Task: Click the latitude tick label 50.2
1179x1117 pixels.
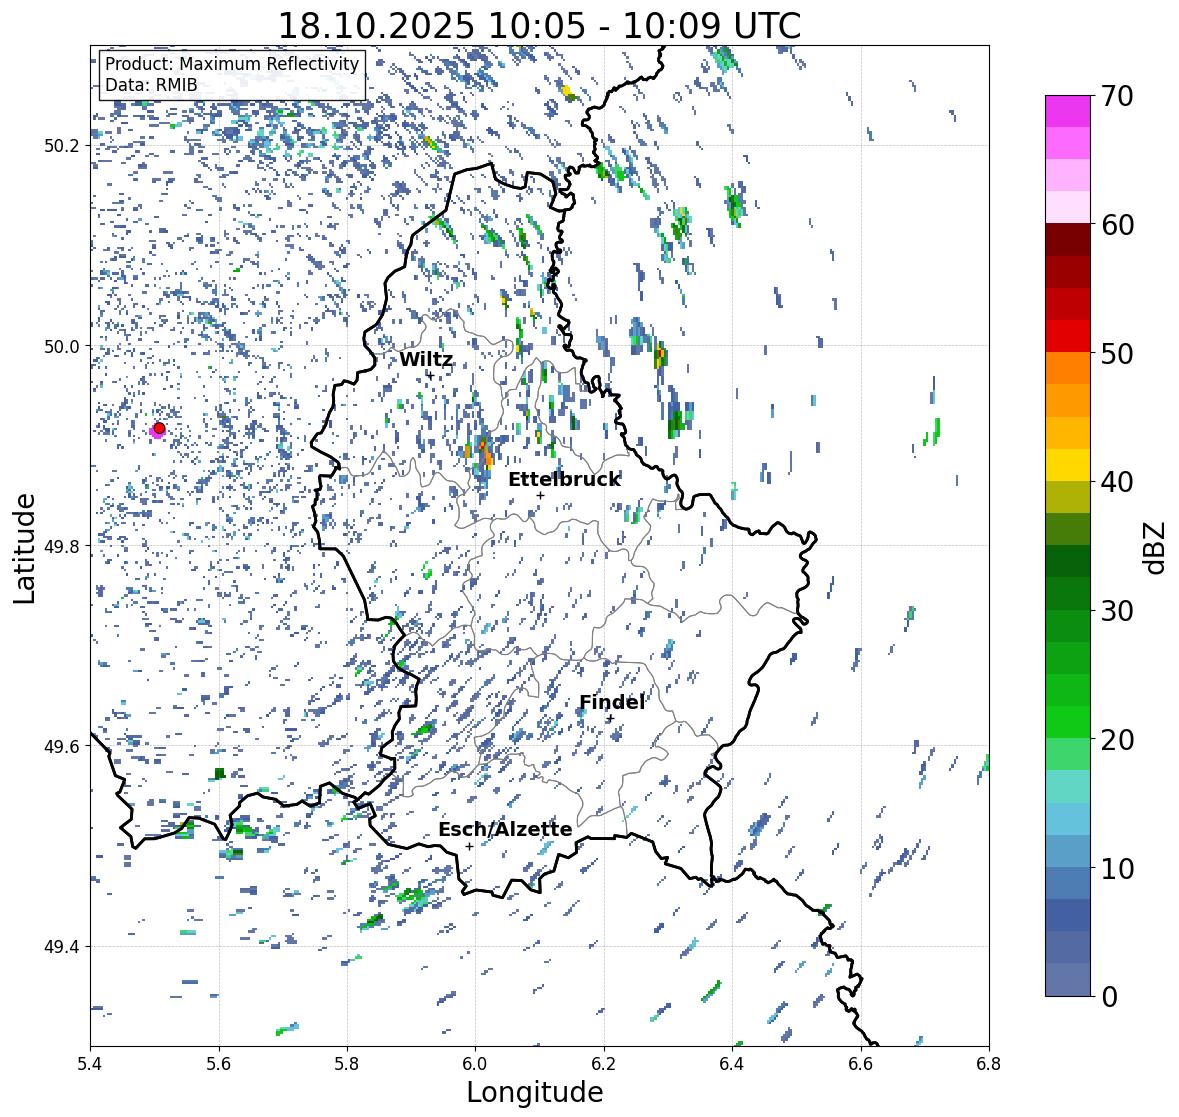Action: point(62,146)
